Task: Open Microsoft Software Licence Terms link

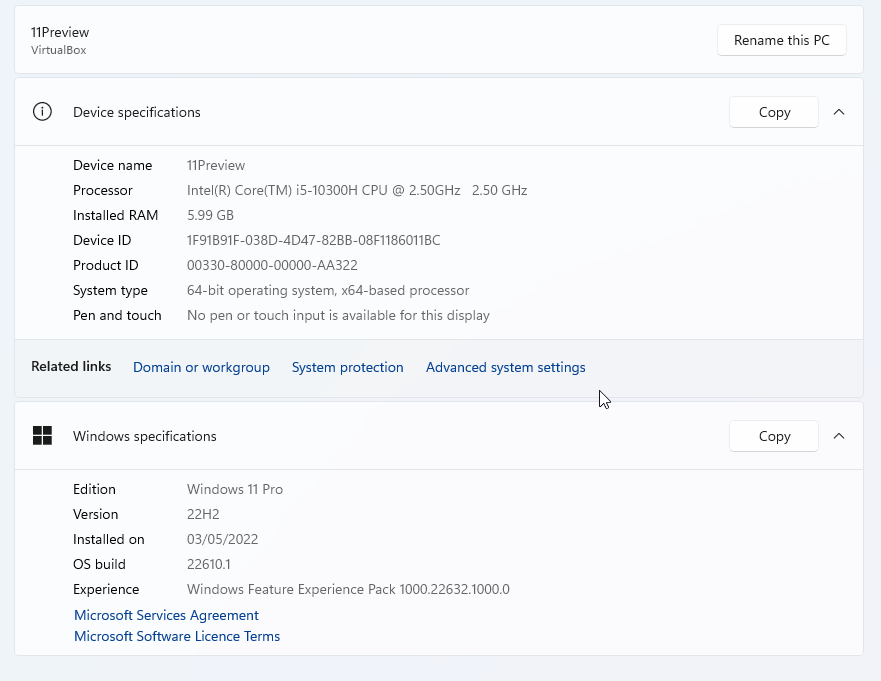Action: pyautogui.click(x=177, y=636)
